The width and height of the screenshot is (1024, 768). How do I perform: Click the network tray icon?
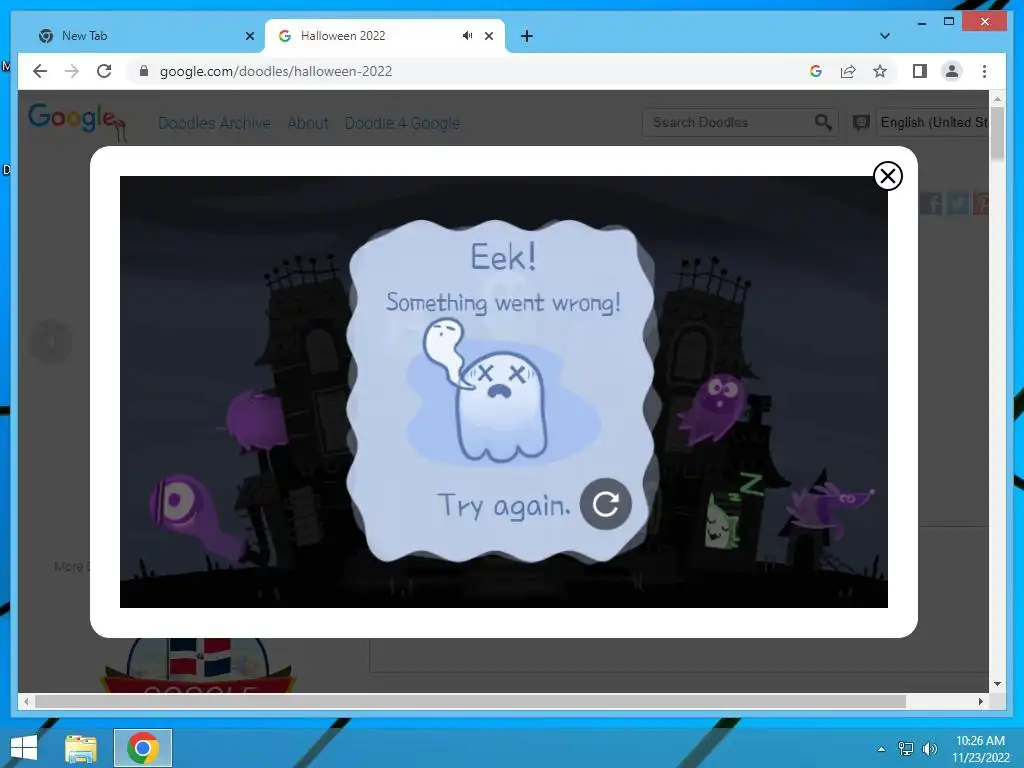pyautogui.click(x=905, y=749)
